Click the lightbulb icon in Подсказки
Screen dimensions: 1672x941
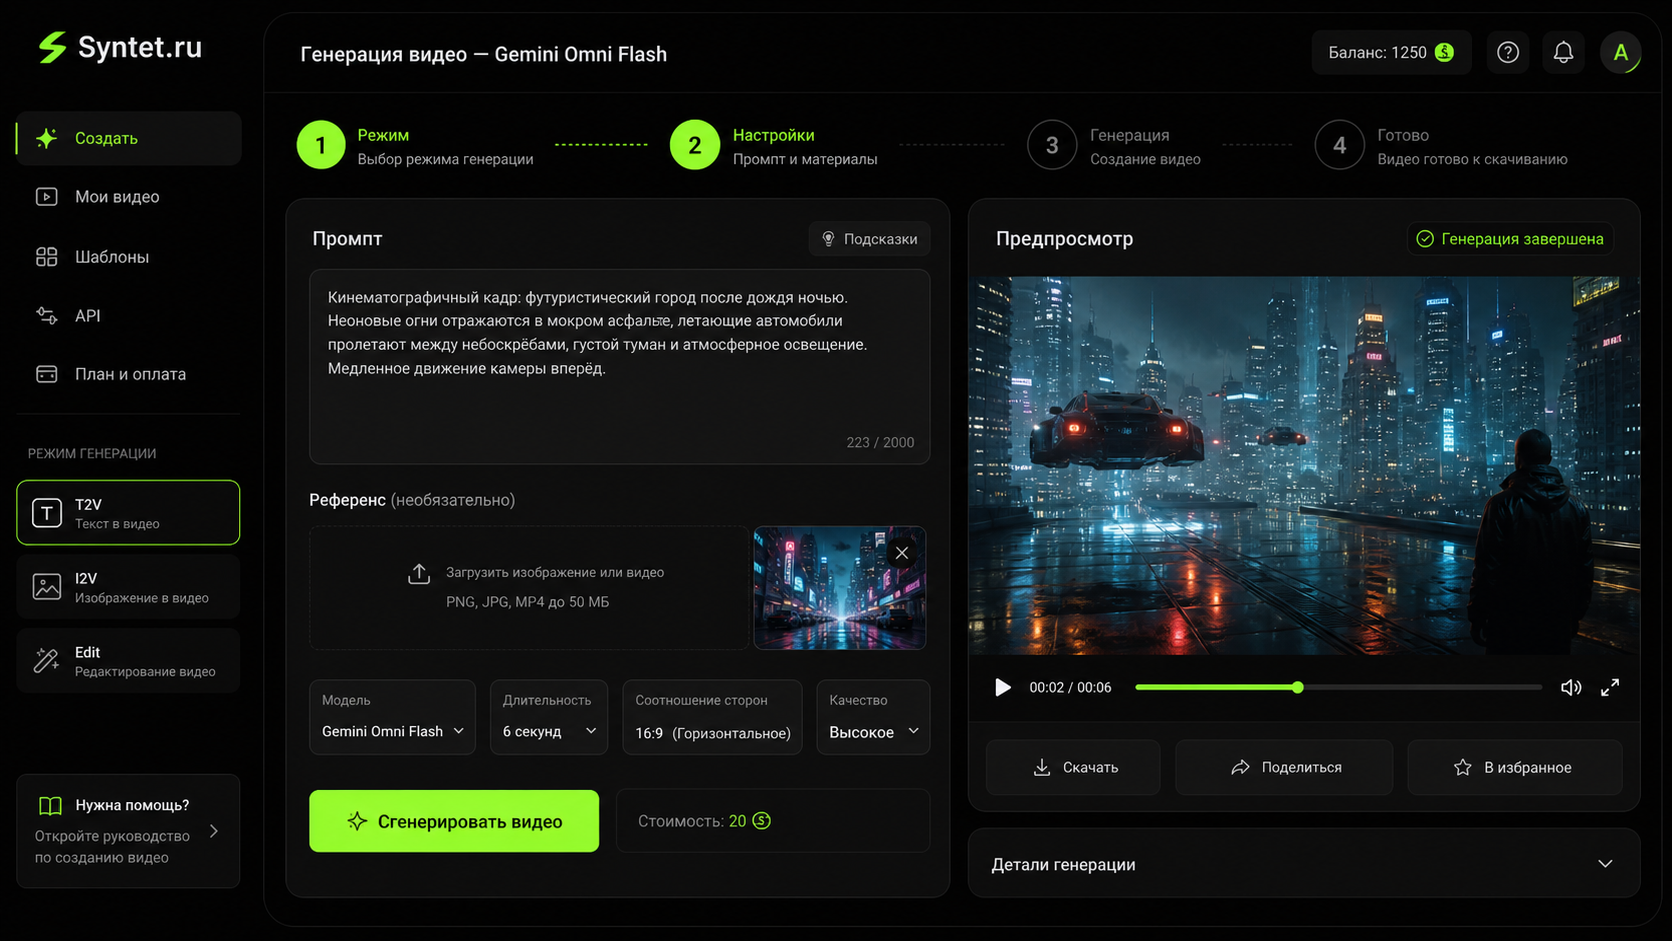click(828, 239)
